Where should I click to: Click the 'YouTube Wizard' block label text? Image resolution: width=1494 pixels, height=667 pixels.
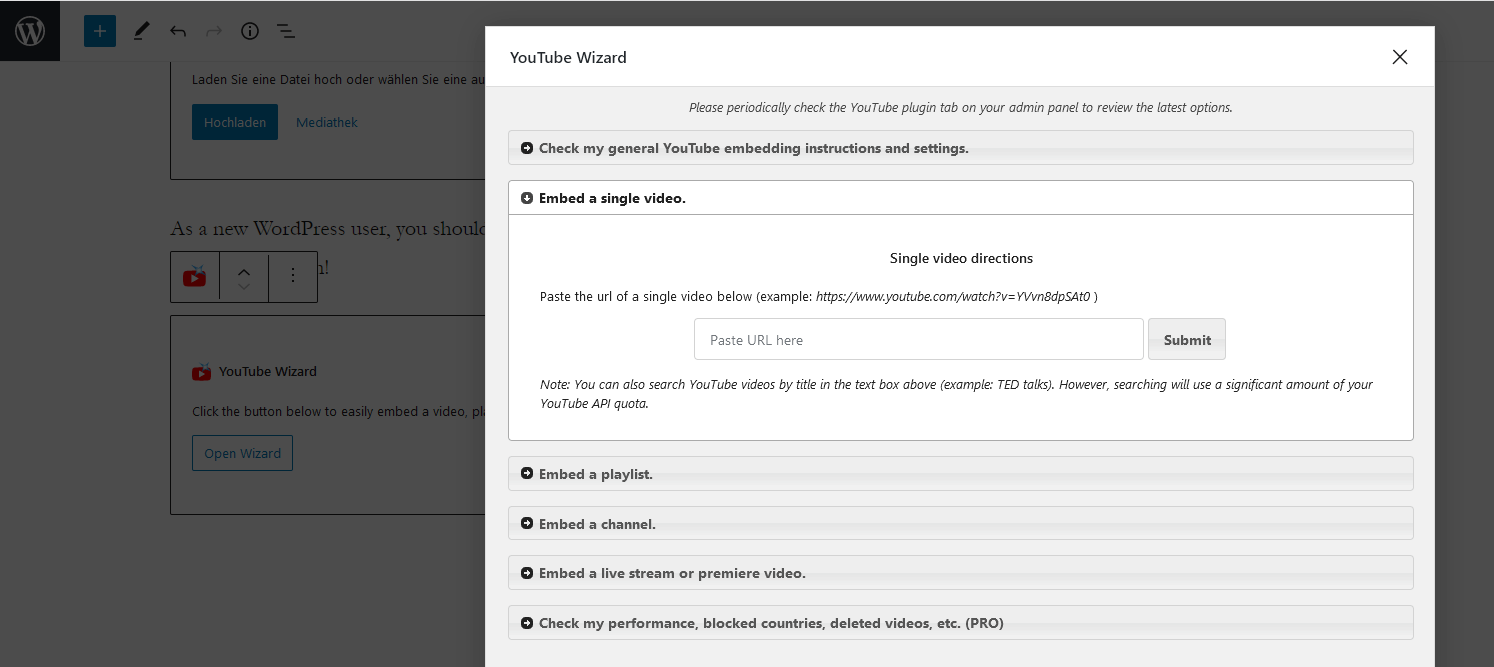268,371
